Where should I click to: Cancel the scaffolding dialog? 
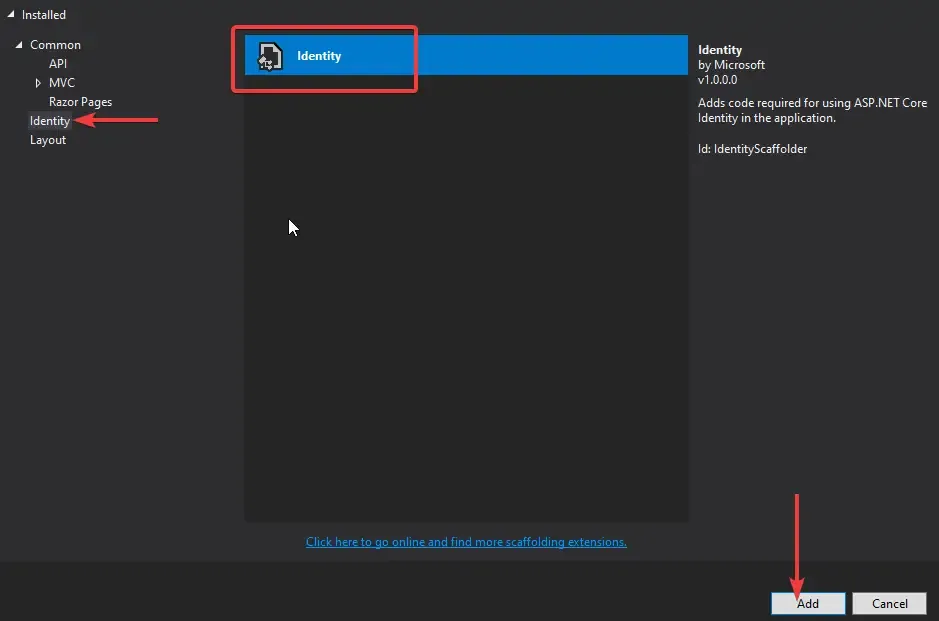889,603
